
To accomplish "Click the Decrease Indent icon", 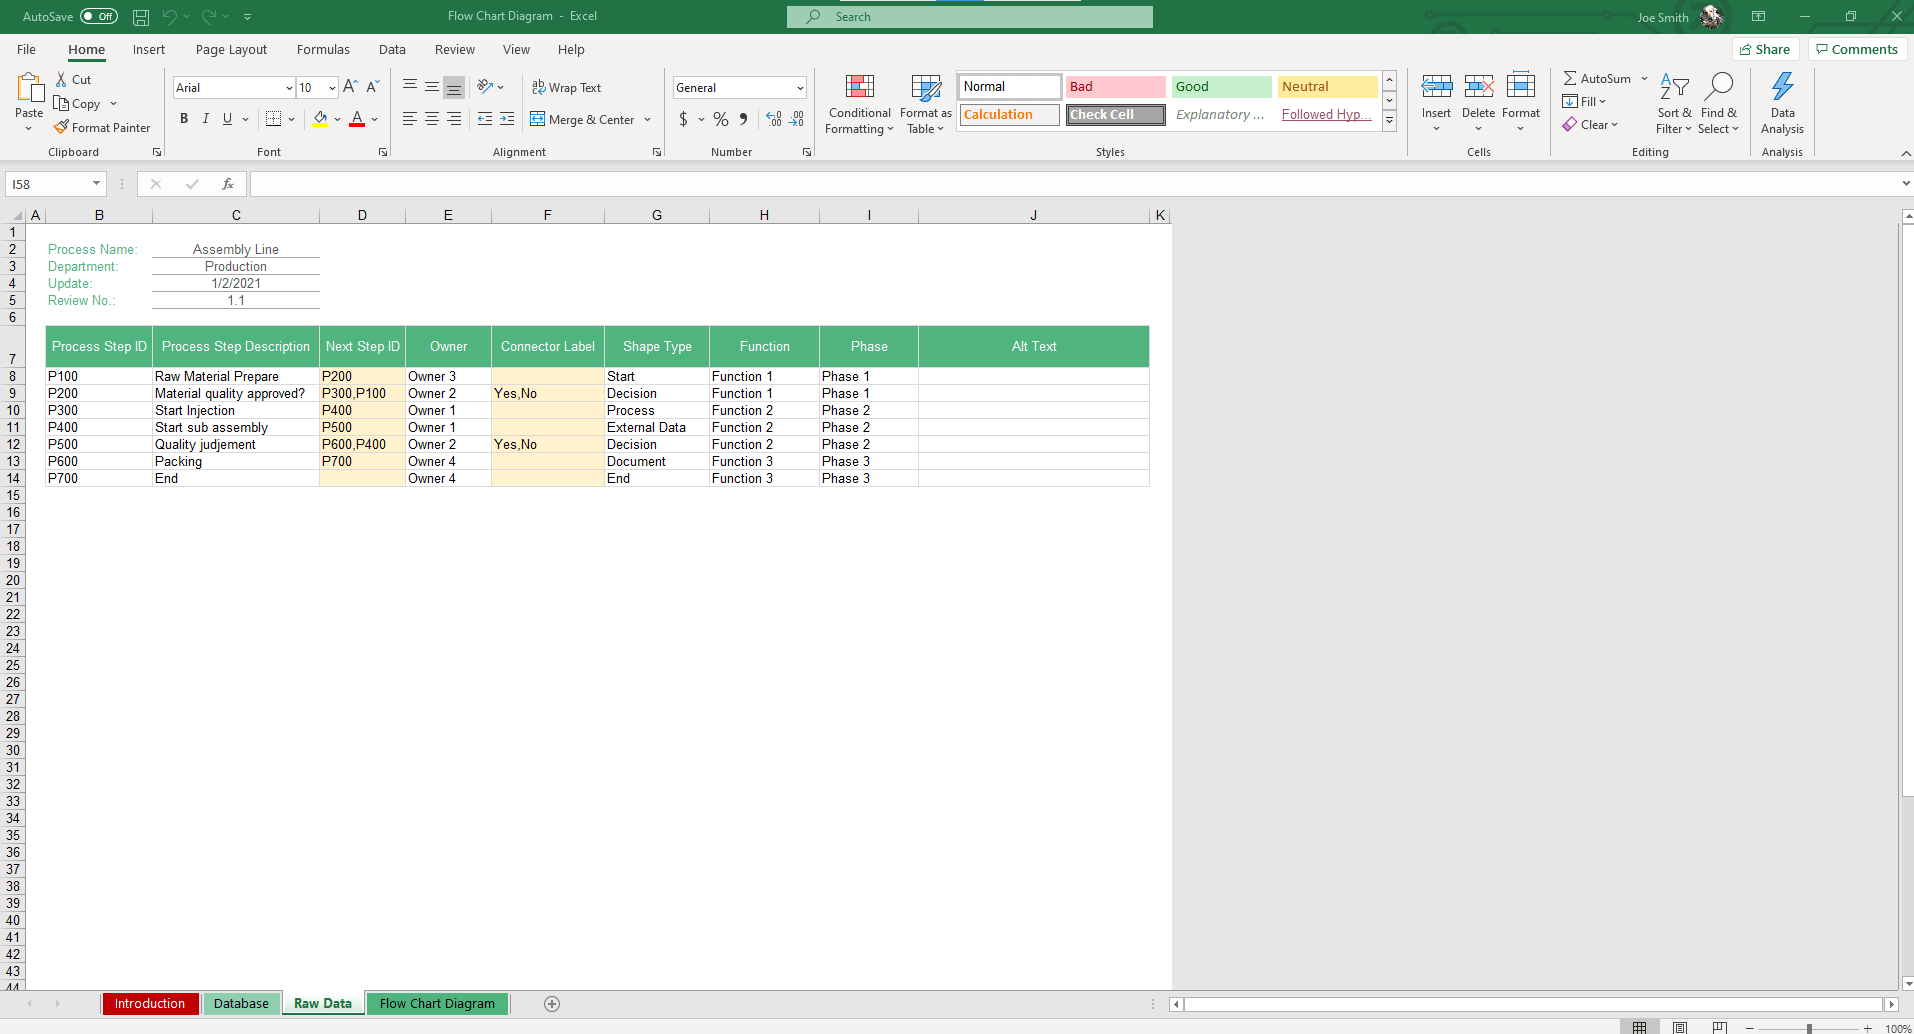I will click(x=485, y=119).
